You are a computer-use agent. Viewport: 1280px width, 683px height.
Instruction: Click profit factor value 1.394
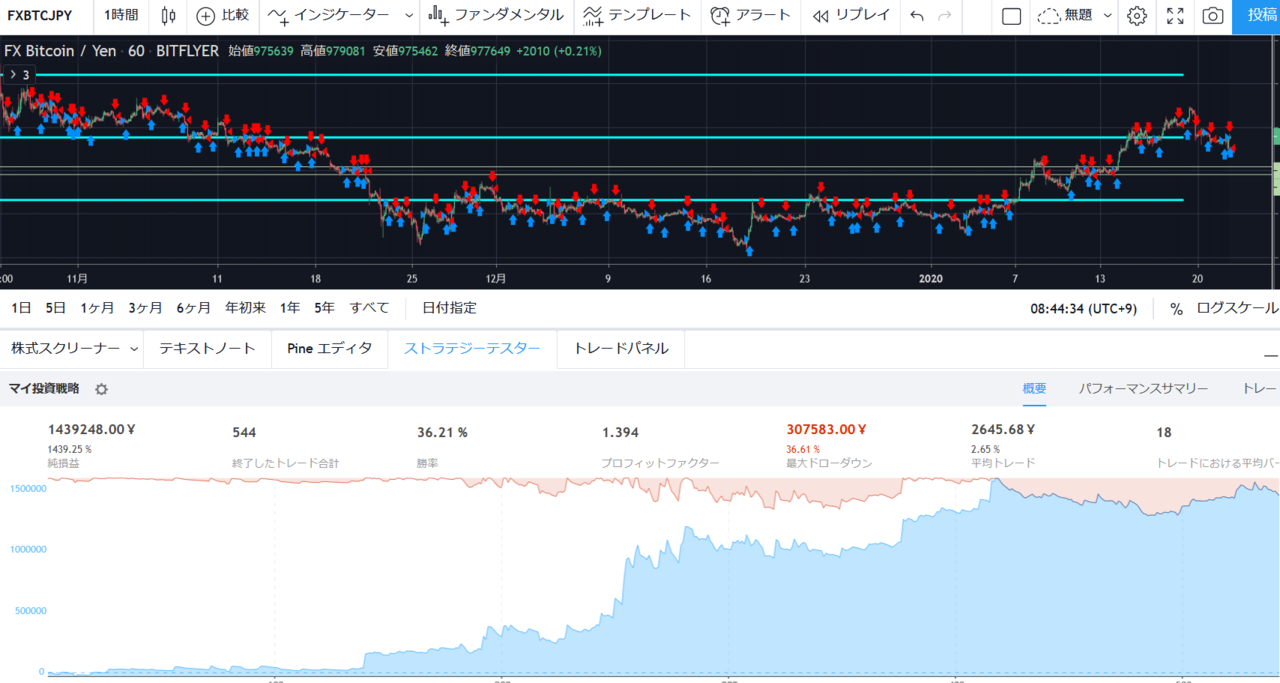click(x=620, y=433)
